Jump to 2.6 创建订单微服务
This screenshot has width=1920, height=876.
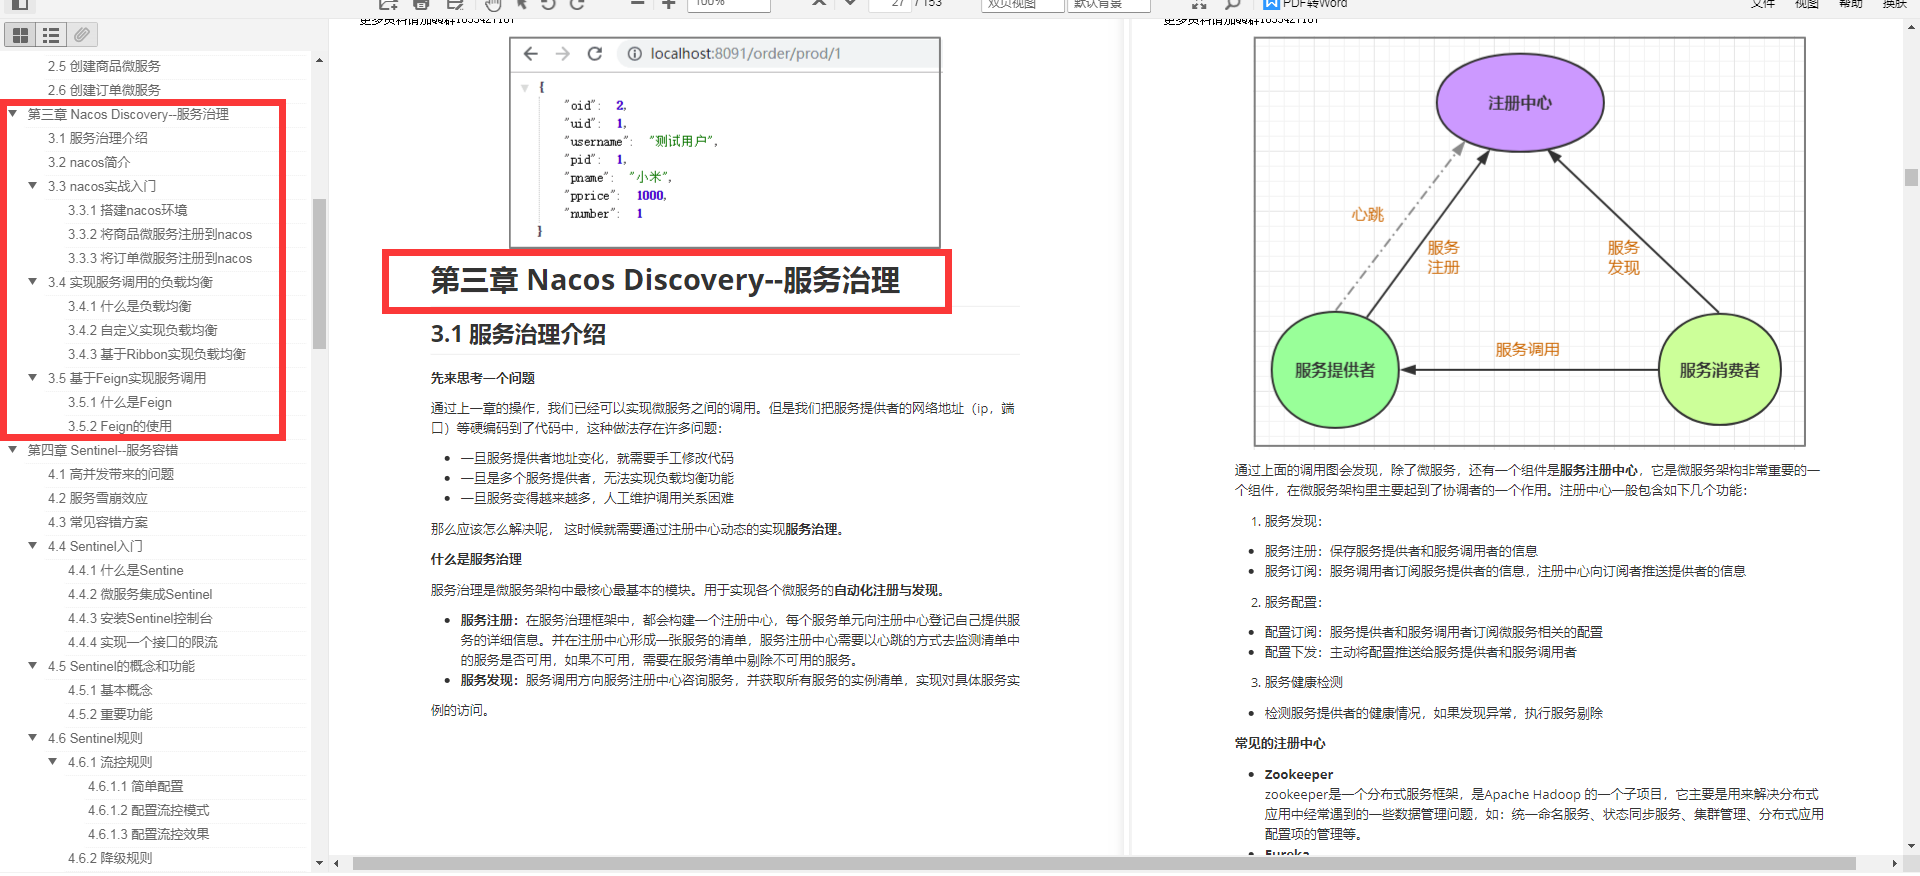[x=104, y=90]
